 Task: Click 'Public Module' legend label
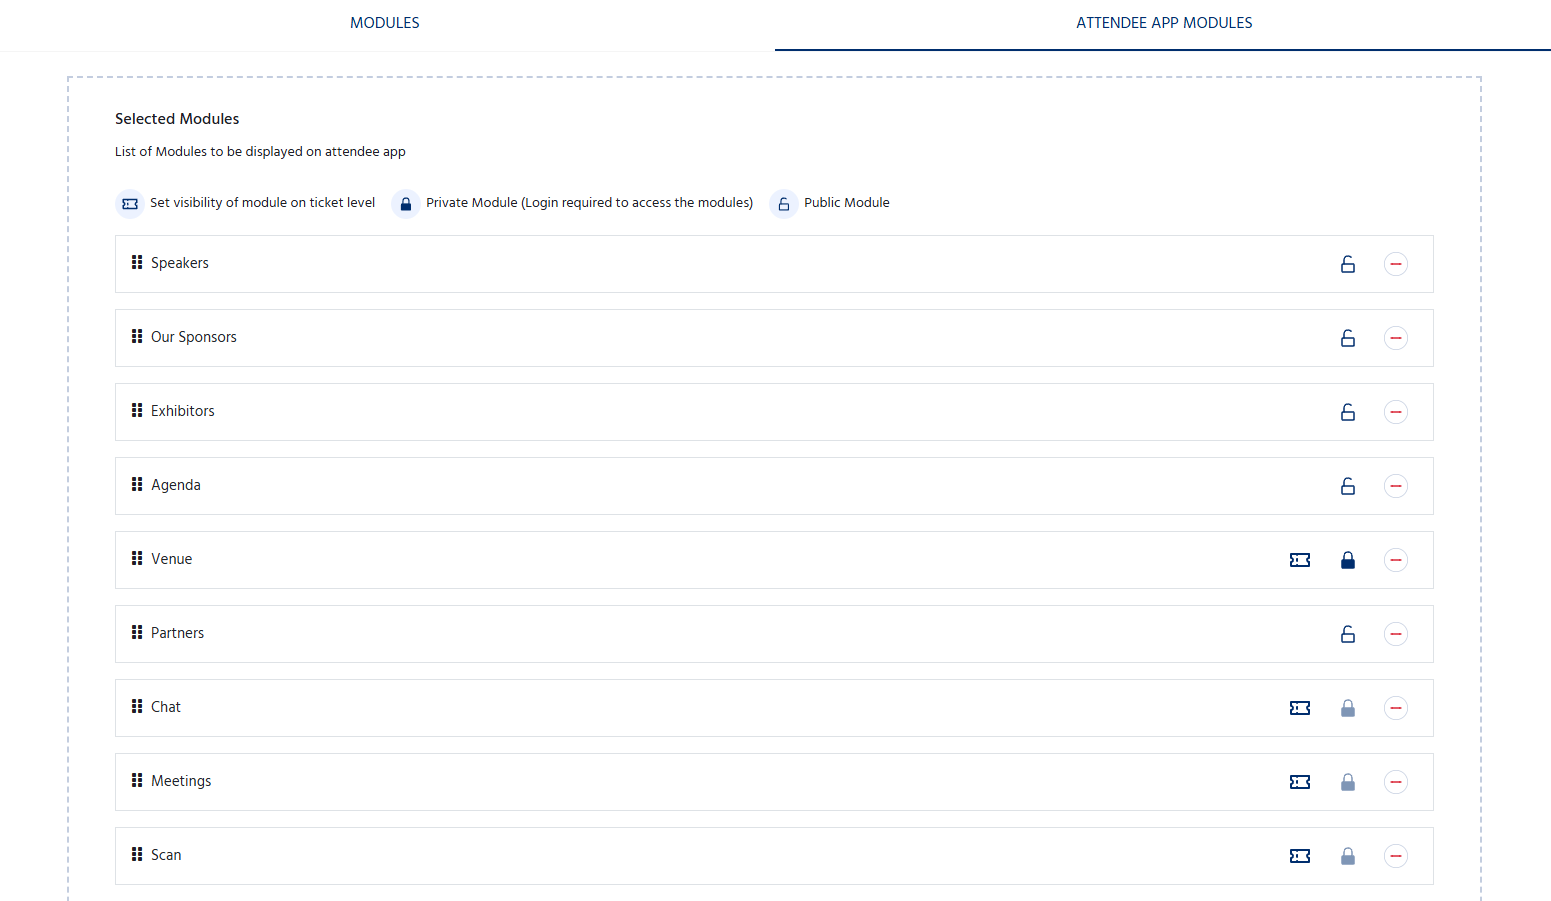pos(847,203)
